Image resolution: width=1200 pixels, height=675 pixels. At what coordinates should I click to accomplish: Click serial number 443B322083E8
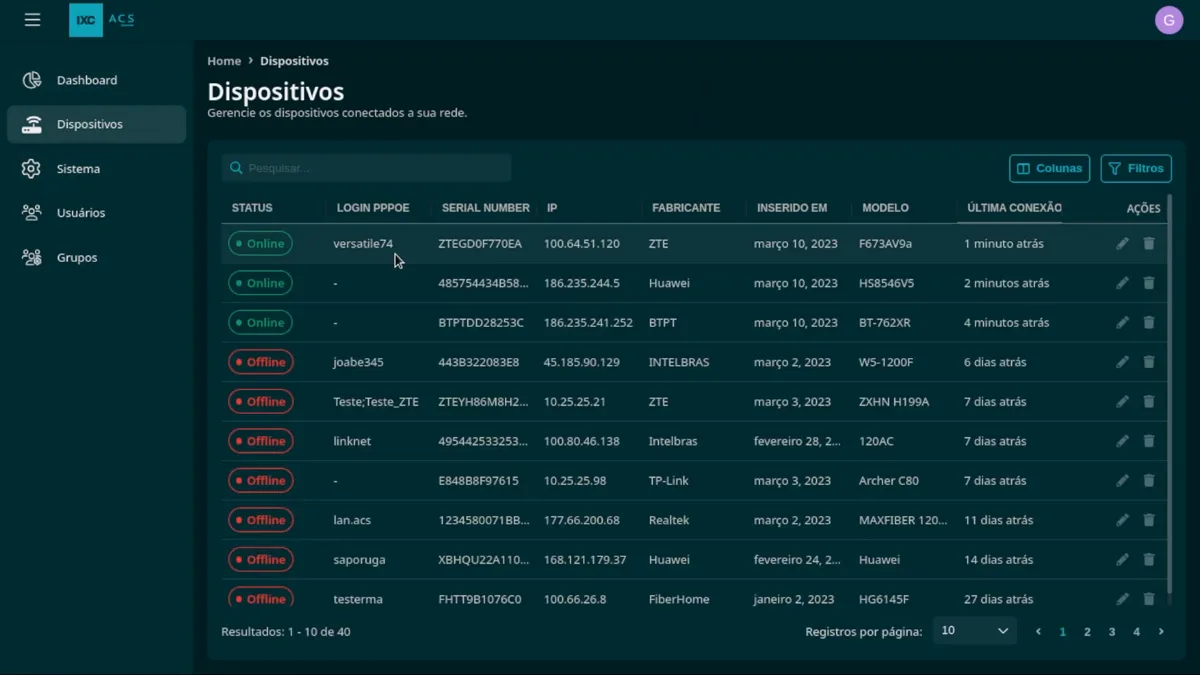(479, 362)
